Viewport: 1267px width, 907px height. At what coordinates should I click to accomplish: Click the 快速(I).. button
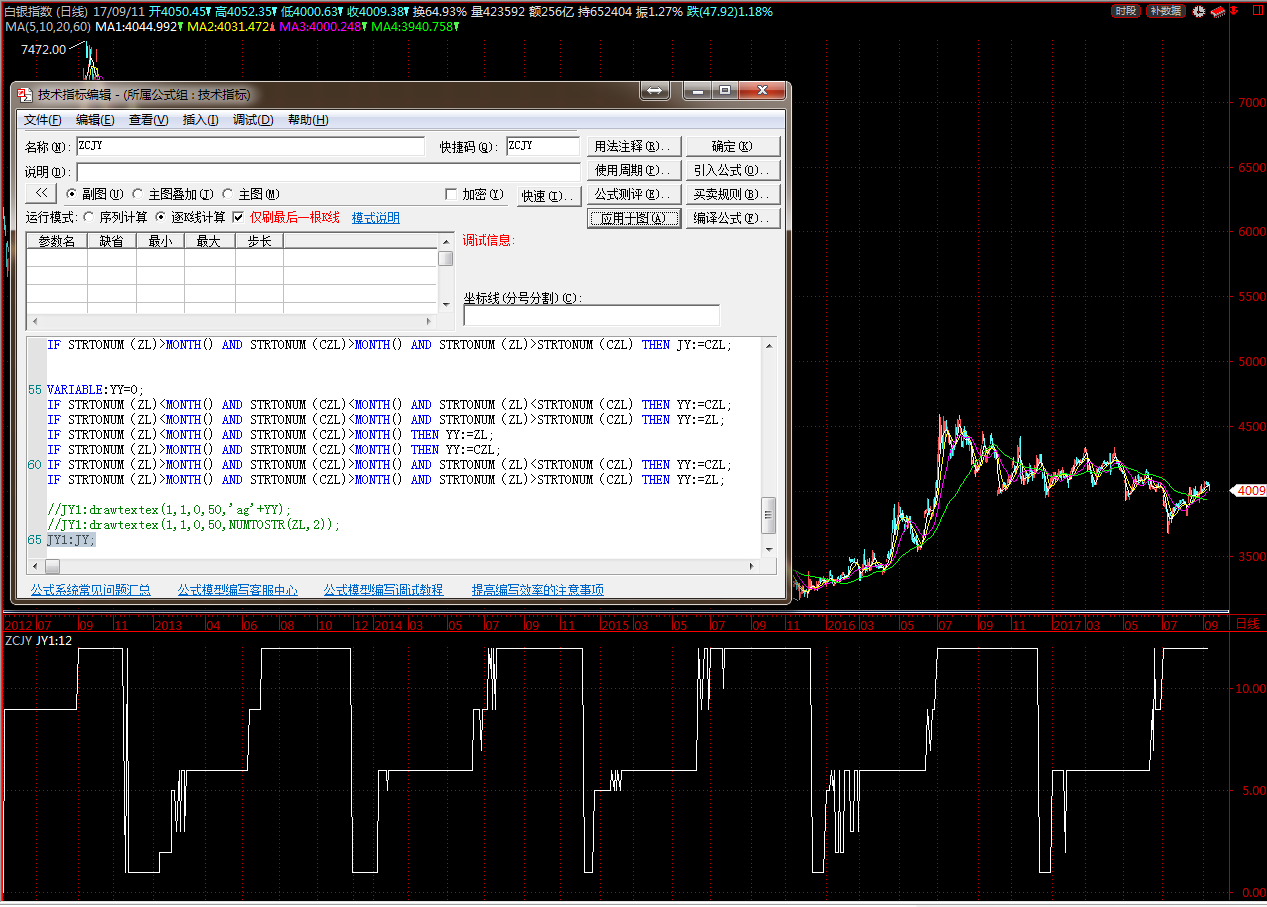click(x=549, y=196)
